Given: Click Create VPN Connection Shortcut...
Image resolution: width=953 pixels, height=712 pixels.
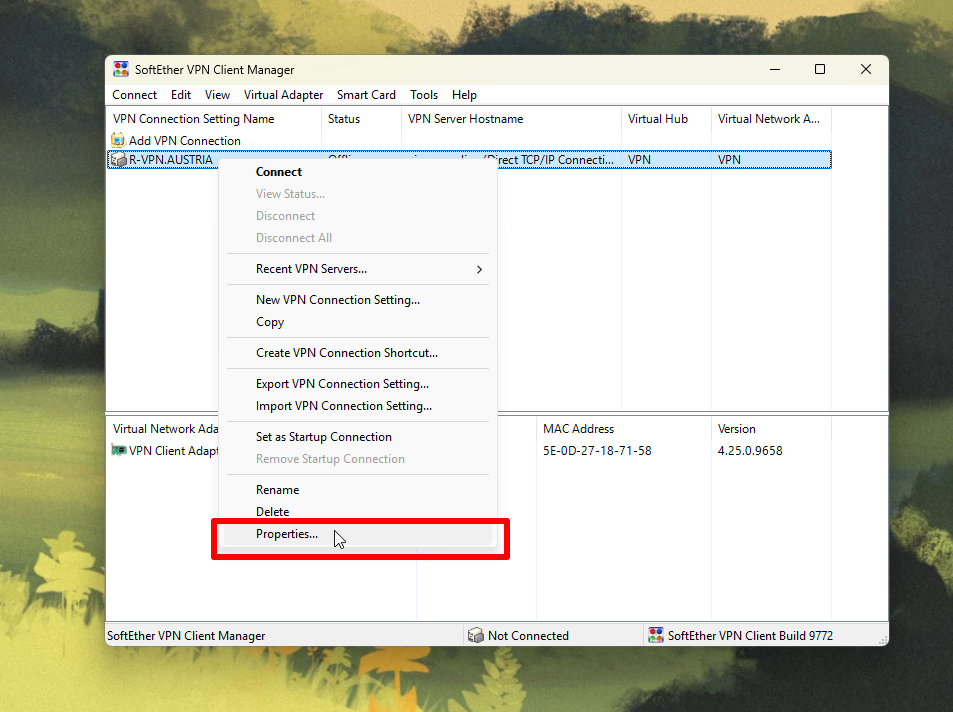Looking at the screenshot, I should coord(346,353).
